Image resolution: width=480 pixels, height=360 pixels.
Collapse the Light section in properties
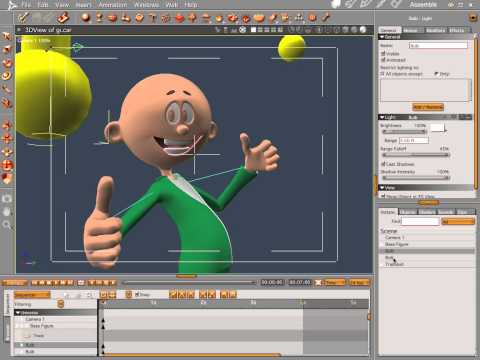382,117
